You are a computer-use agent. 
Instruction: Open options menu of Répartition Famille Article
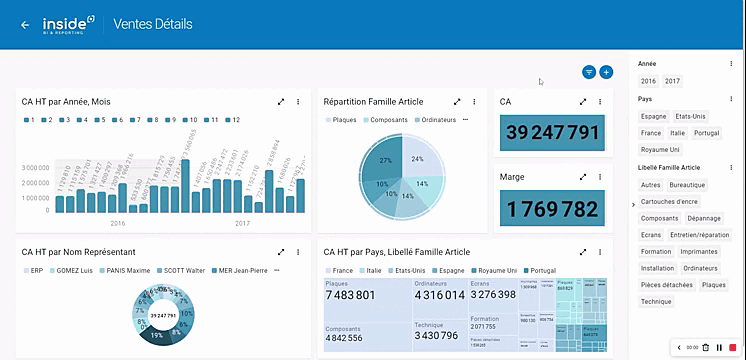[474, 102]
